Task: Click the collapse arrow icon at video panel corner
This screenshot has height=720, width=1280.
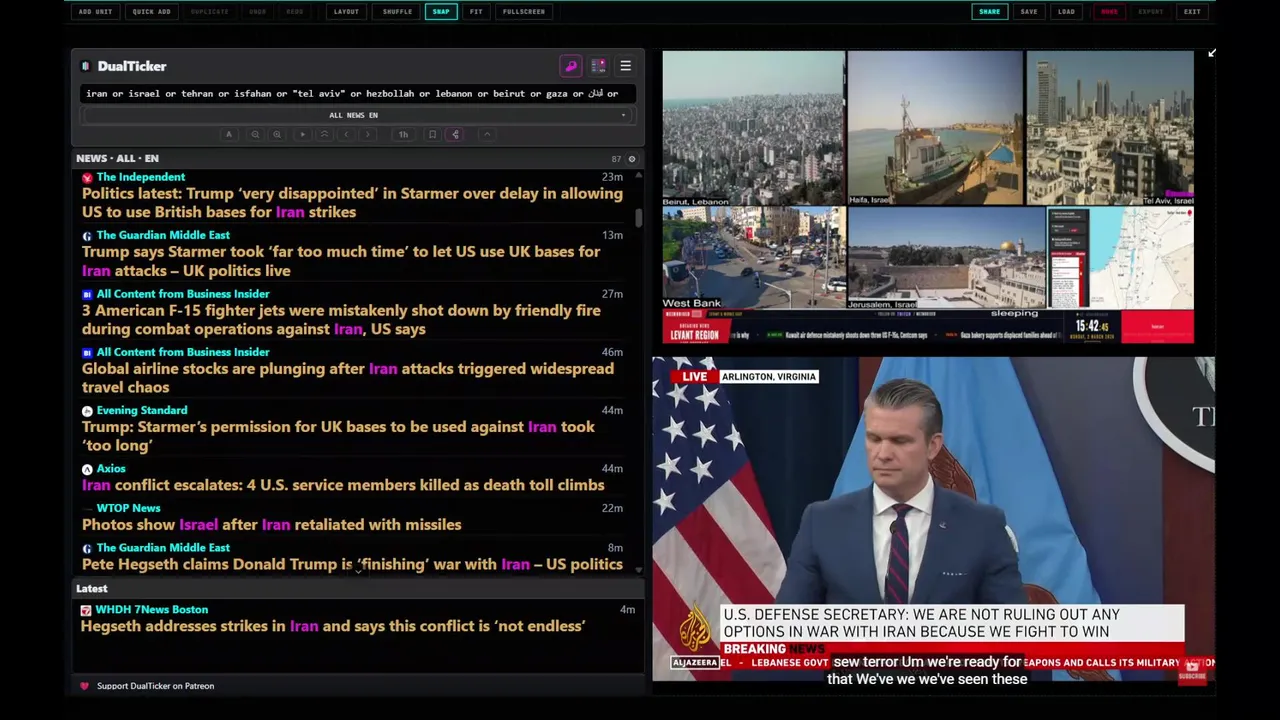Action: point(1211,53)
